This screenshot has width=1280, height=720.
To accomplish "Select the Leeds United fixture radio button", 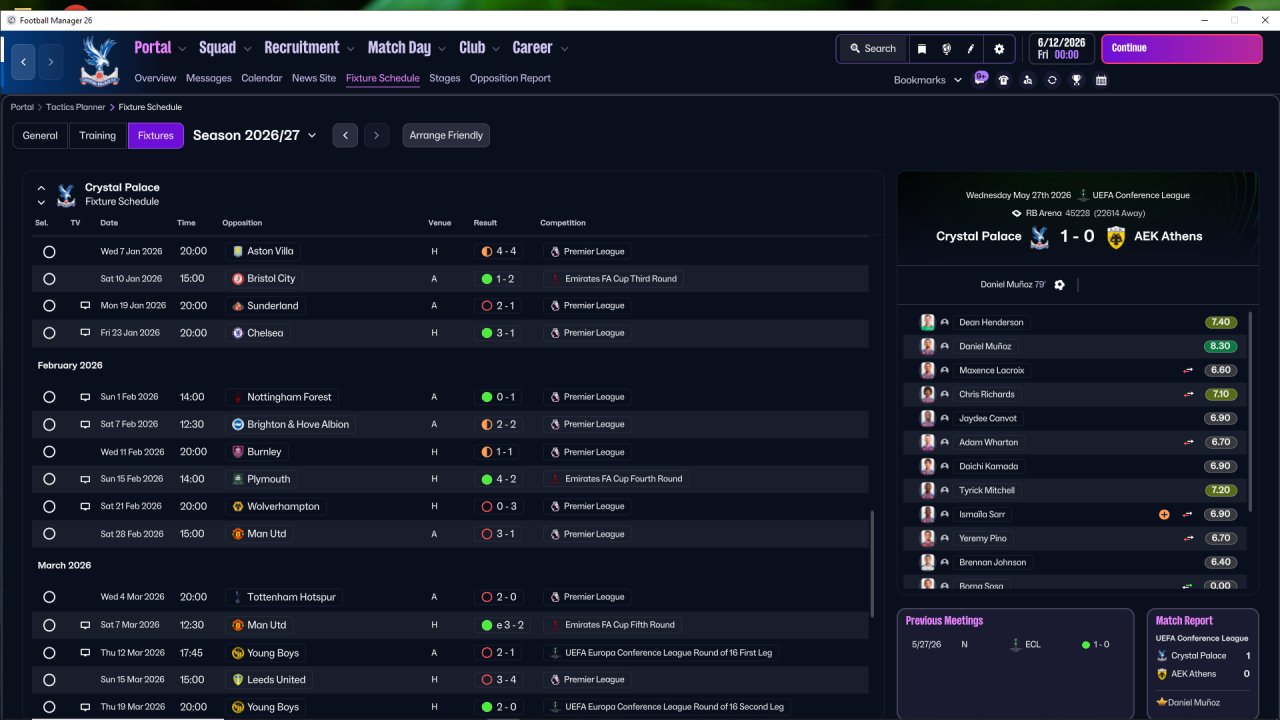I will click(49, 680).
